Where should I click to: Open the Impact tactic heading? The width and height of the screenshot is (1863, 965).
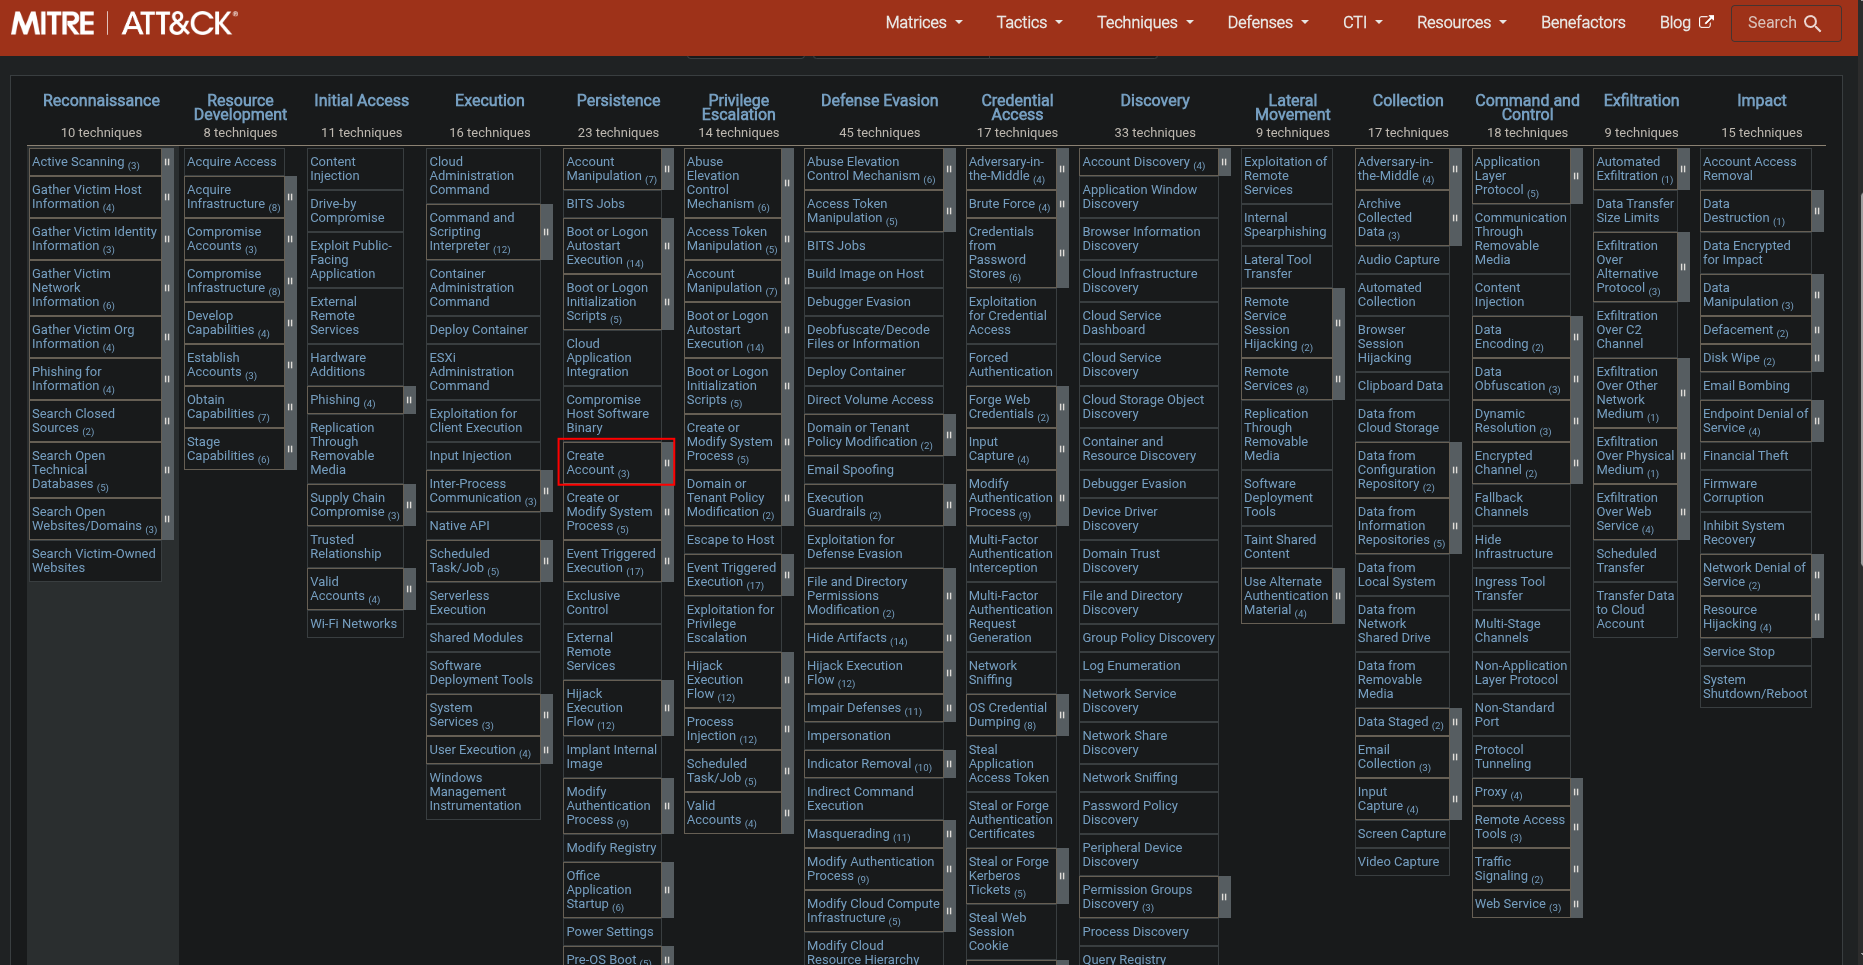(x=1761, y=100)
